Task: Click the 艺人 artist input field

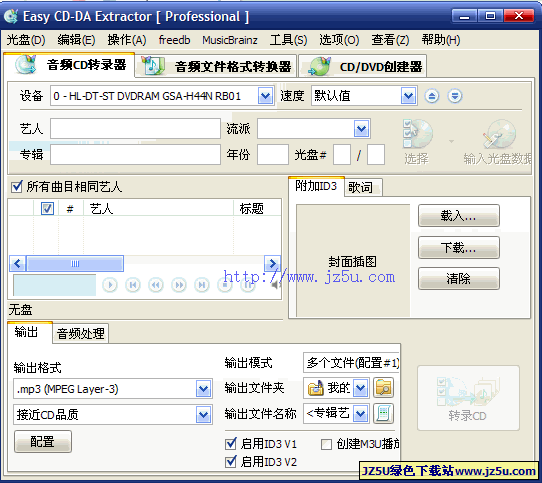Action: [x=136, y=129]
